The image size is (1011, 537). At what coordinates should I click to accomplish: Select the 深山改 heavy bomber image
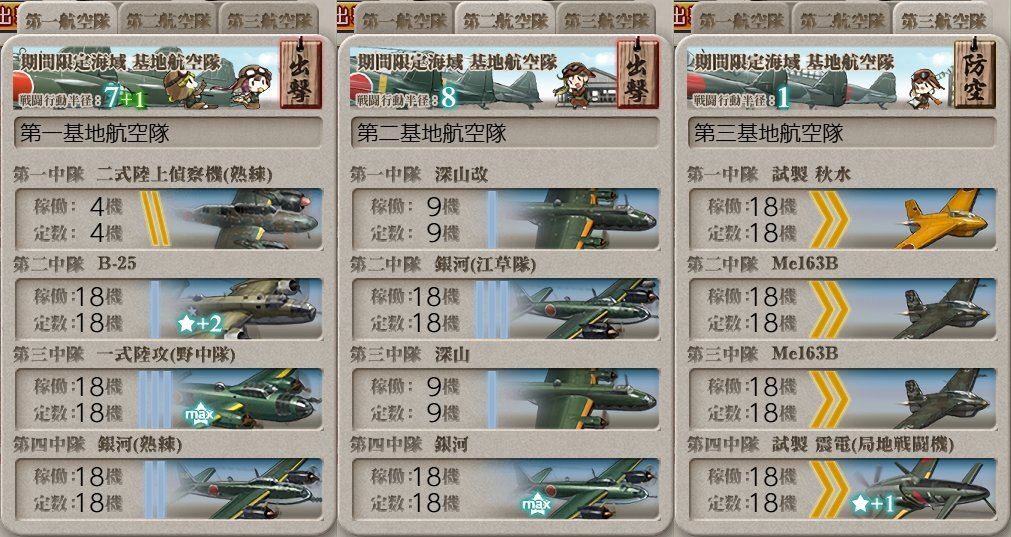tap(585, 219)
